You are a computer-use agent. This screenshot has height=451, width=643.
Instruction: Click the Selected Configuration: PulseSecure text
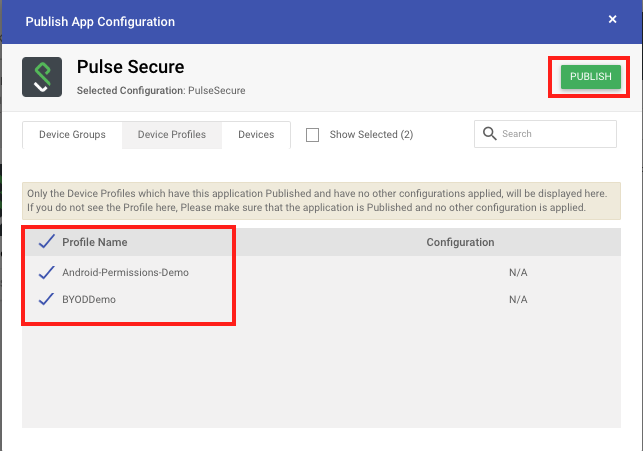[x=161, y=90]
